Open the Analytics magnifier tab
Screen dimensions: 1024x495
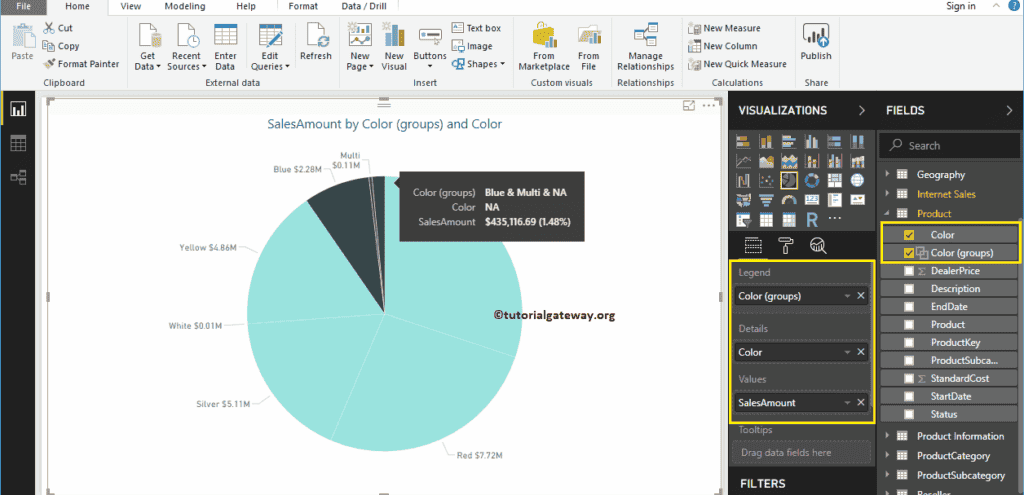pos(818,246)
